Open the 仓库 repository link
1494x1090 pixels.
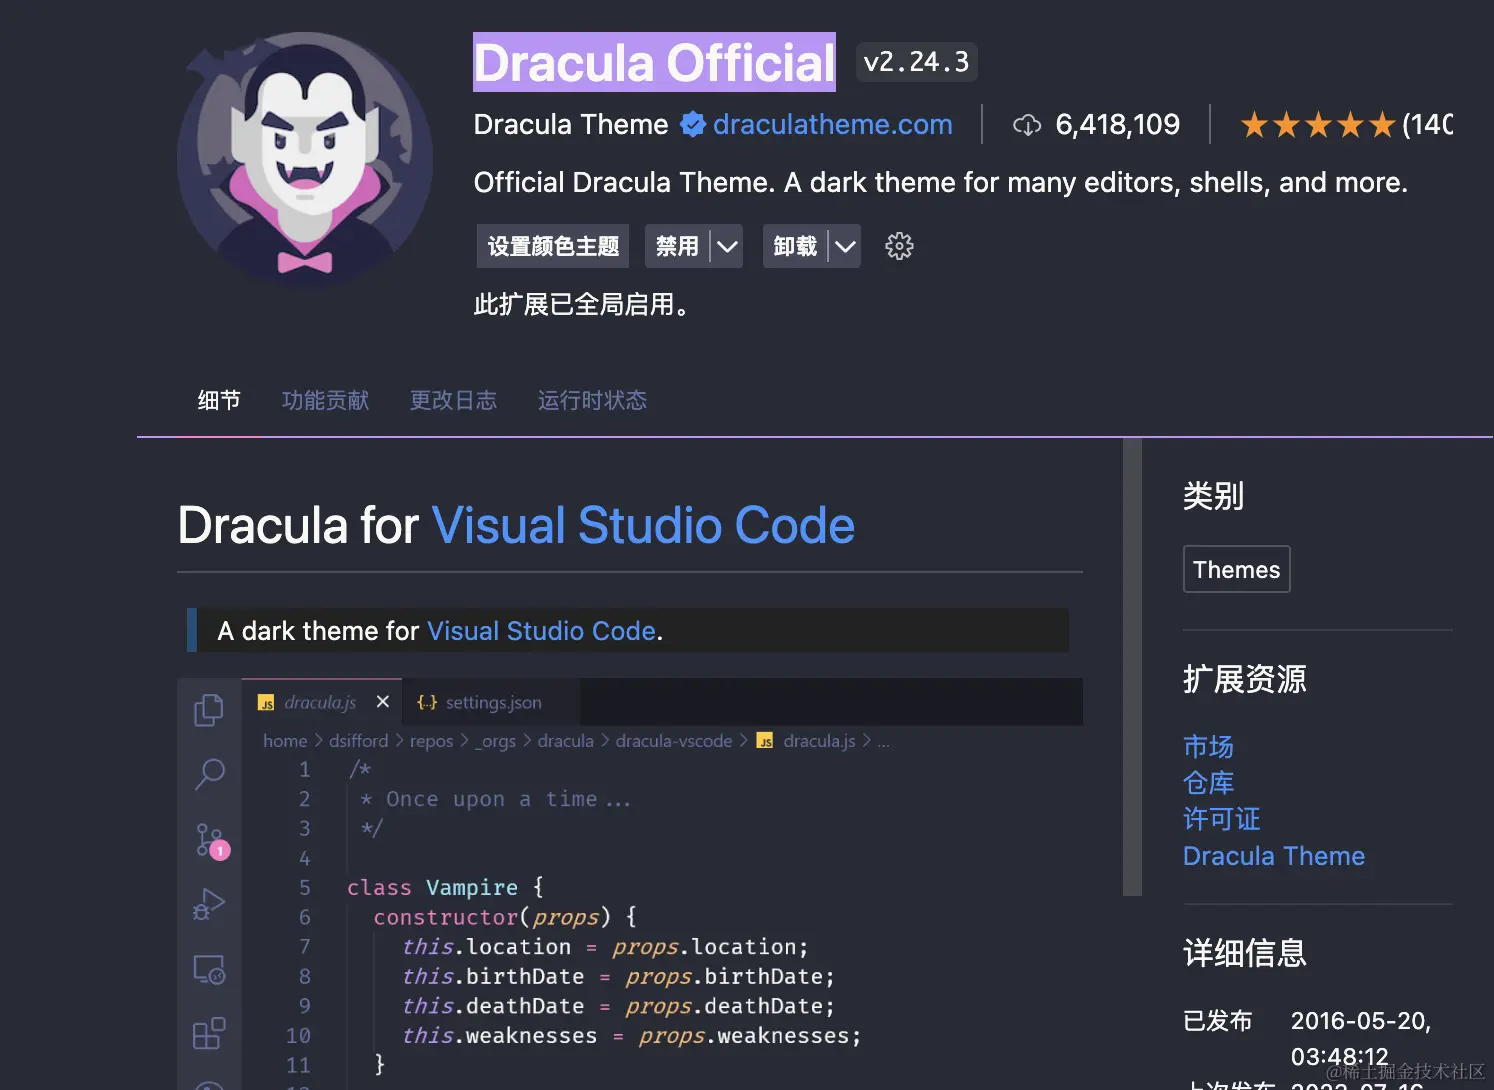pyautogui.click(x=1208, y=783)
